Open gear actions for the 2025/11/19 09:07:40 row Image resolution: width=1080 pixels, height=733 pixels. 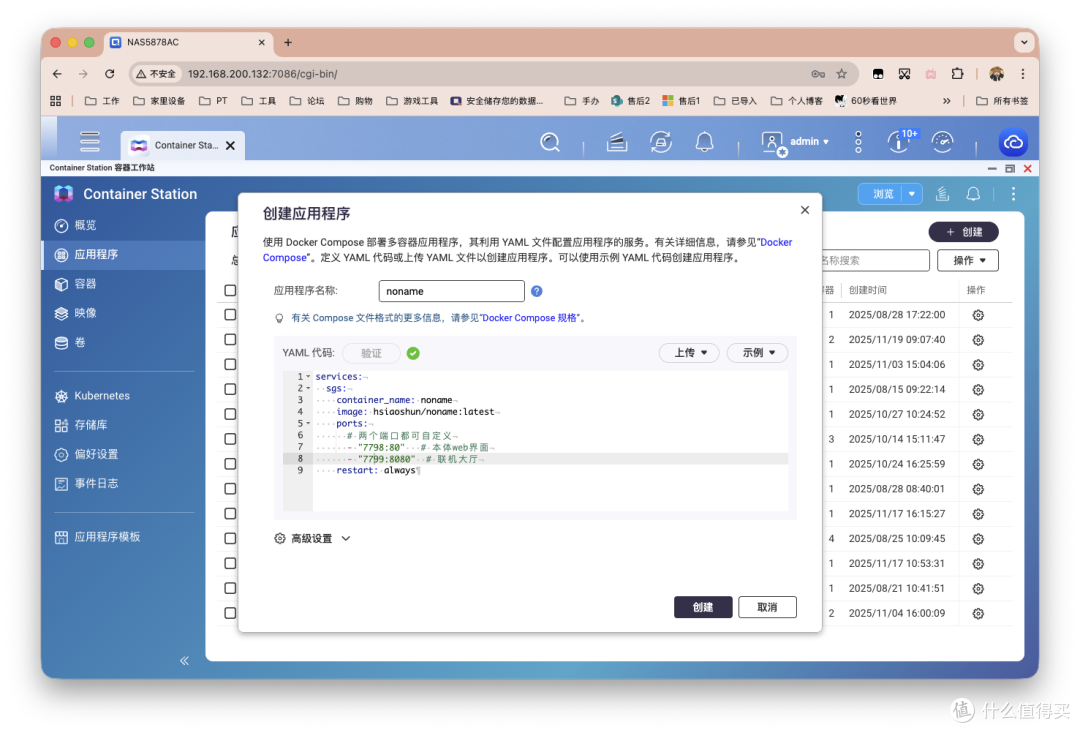click(x=978, y=340)
